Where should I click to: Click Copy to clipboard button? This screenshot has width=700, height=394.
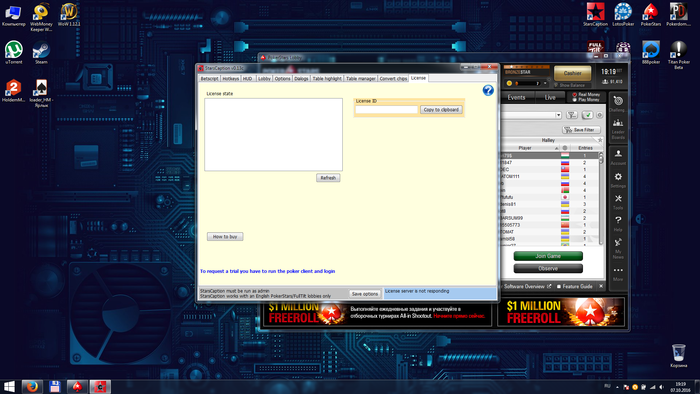441,110
